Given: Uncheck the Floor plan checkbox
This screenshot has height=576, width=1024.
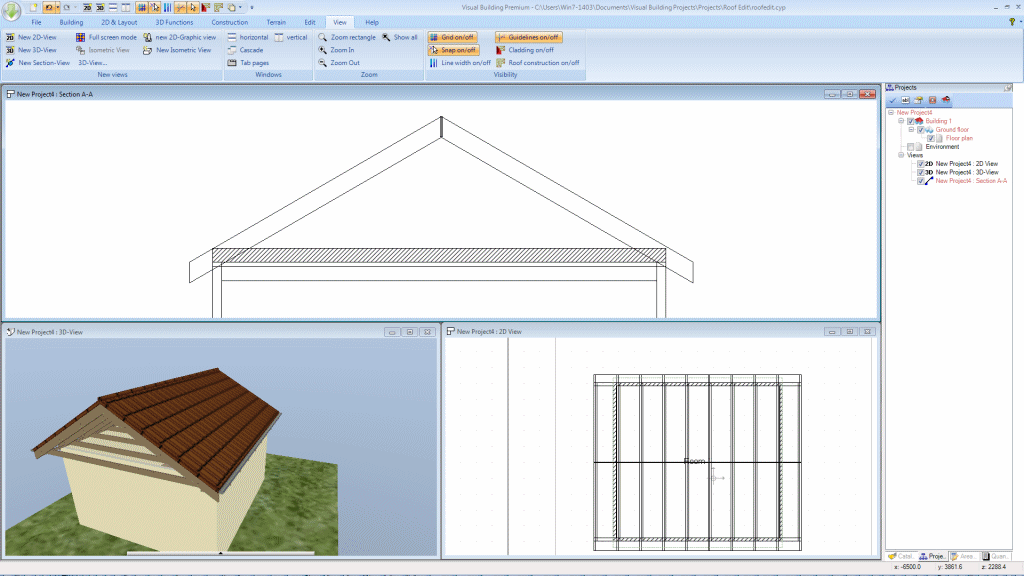Looking at the screenshot, I should pyautogui.click(x=931, y=138).
